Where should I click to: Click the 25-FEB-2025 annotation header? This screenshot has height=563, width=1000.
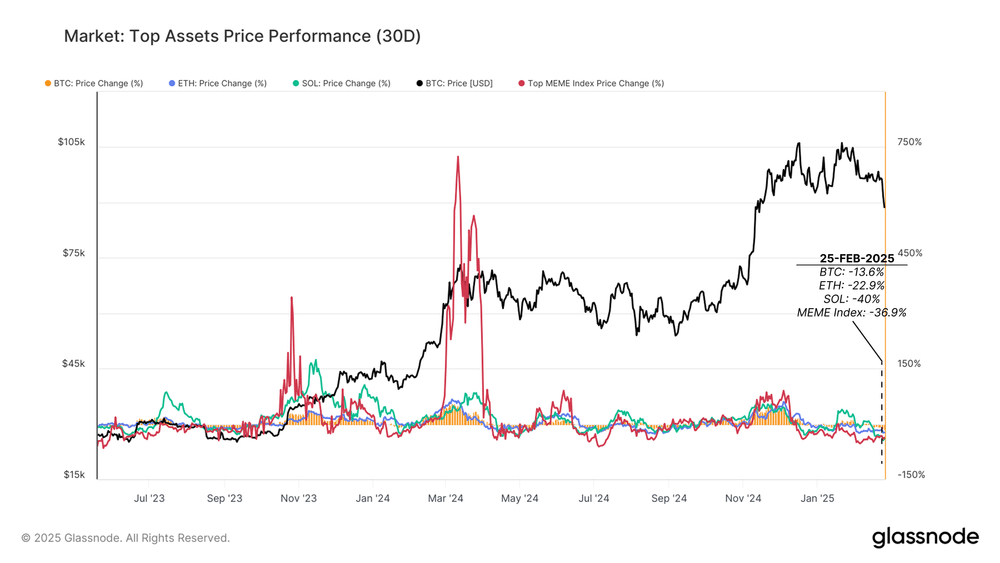(857, 258)
